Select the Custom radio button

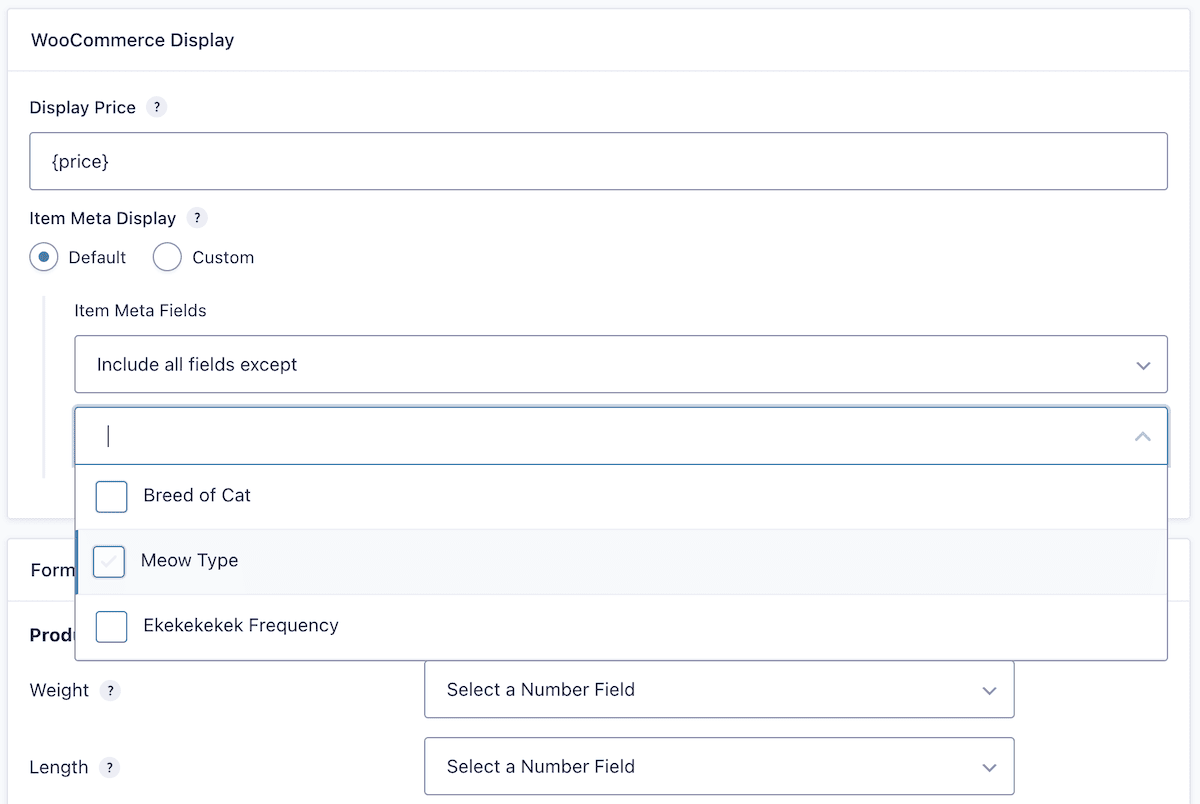(x=167, y=257)
